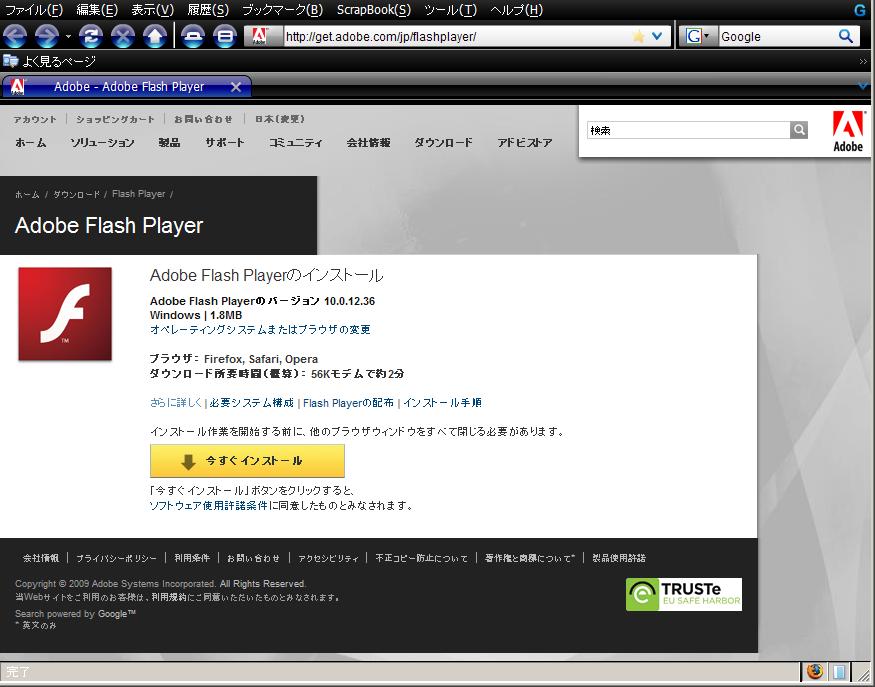This screenshot has height=687, width=875.
Task: Click the Google search box field
Action: tap(778, 37)
